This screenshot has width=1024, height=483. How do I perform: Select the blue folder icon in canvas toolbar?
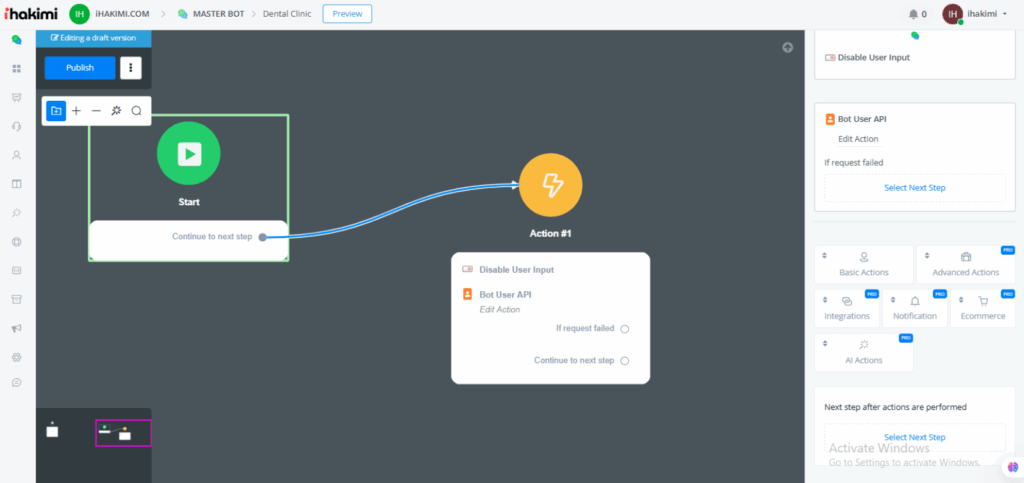[56, 111]
